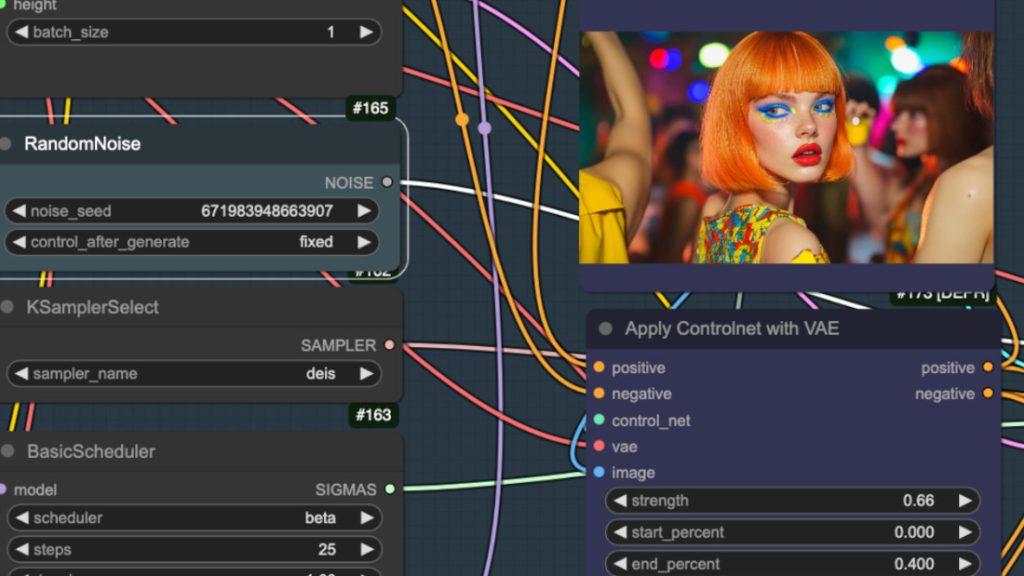Click the vae input socket

tap(598, 446)
